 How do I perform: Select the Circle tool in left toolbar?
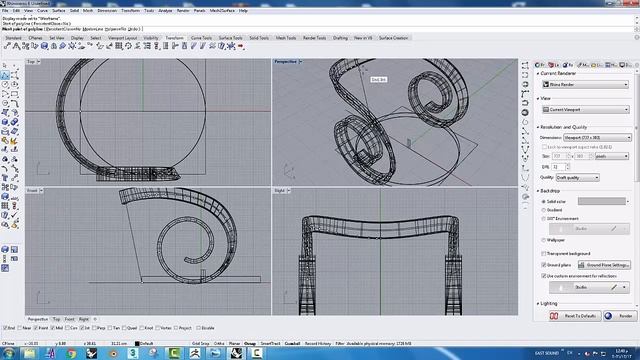point(5,84)
